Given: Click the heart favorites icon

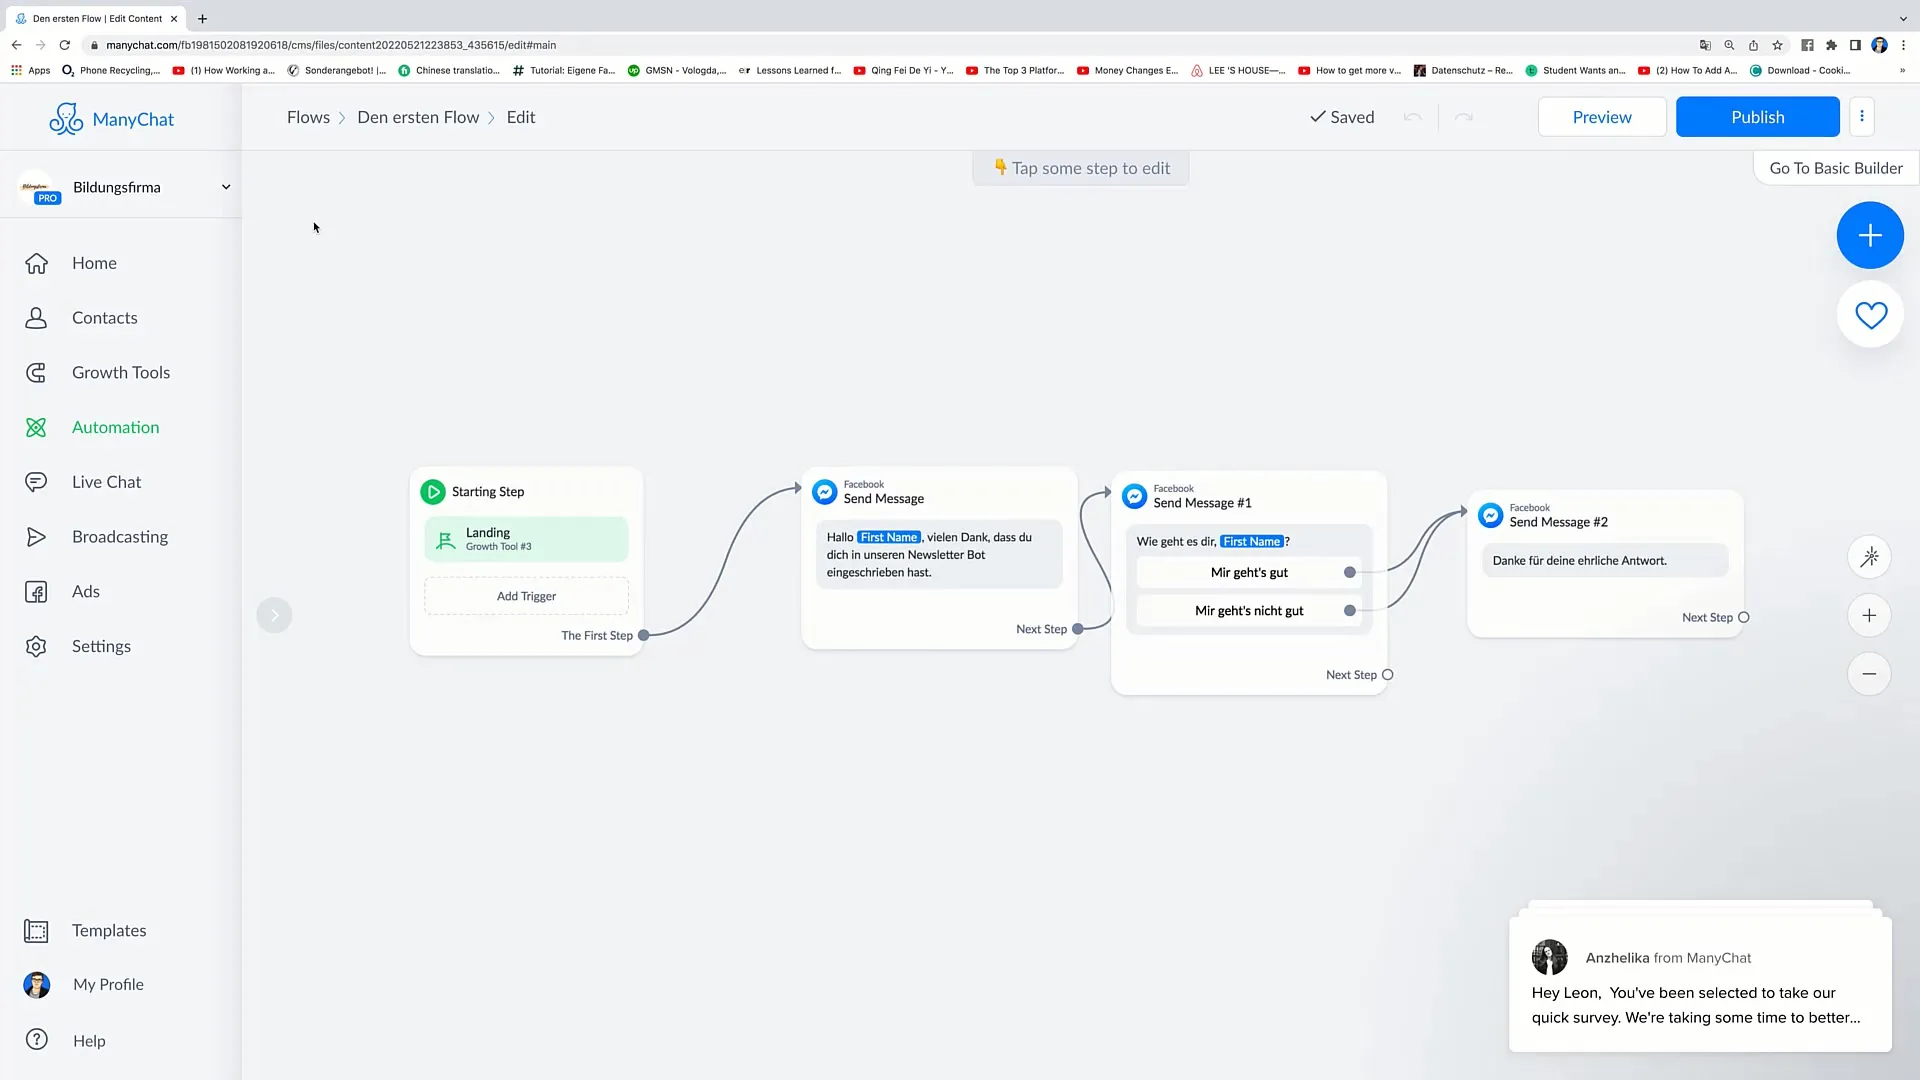Looking at the screenshot, I should 1870,315.
